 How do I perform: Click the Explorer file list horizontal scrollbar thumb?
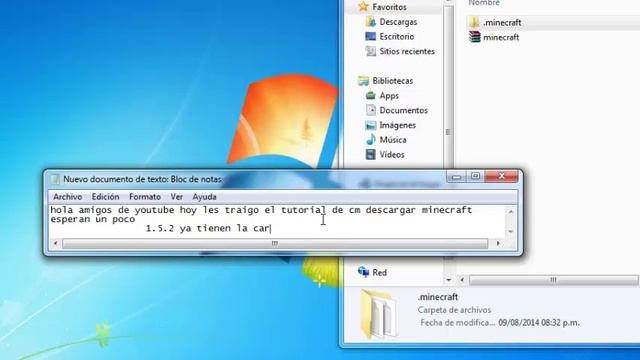click(x=553, y=280)
